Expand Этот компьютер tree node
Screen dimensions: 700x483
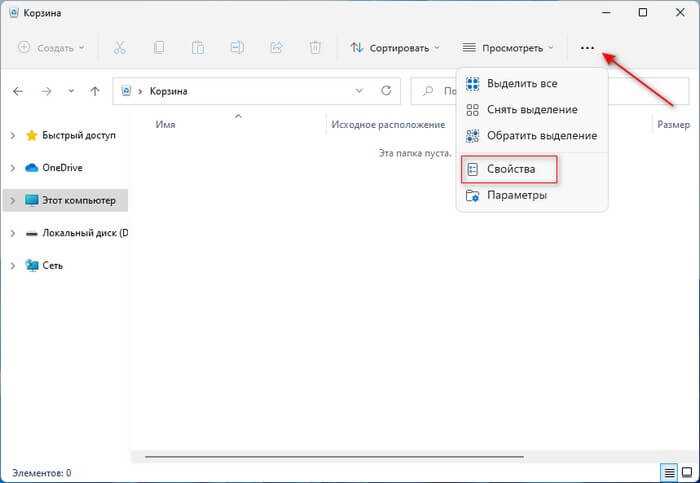[x=12, y=200]
